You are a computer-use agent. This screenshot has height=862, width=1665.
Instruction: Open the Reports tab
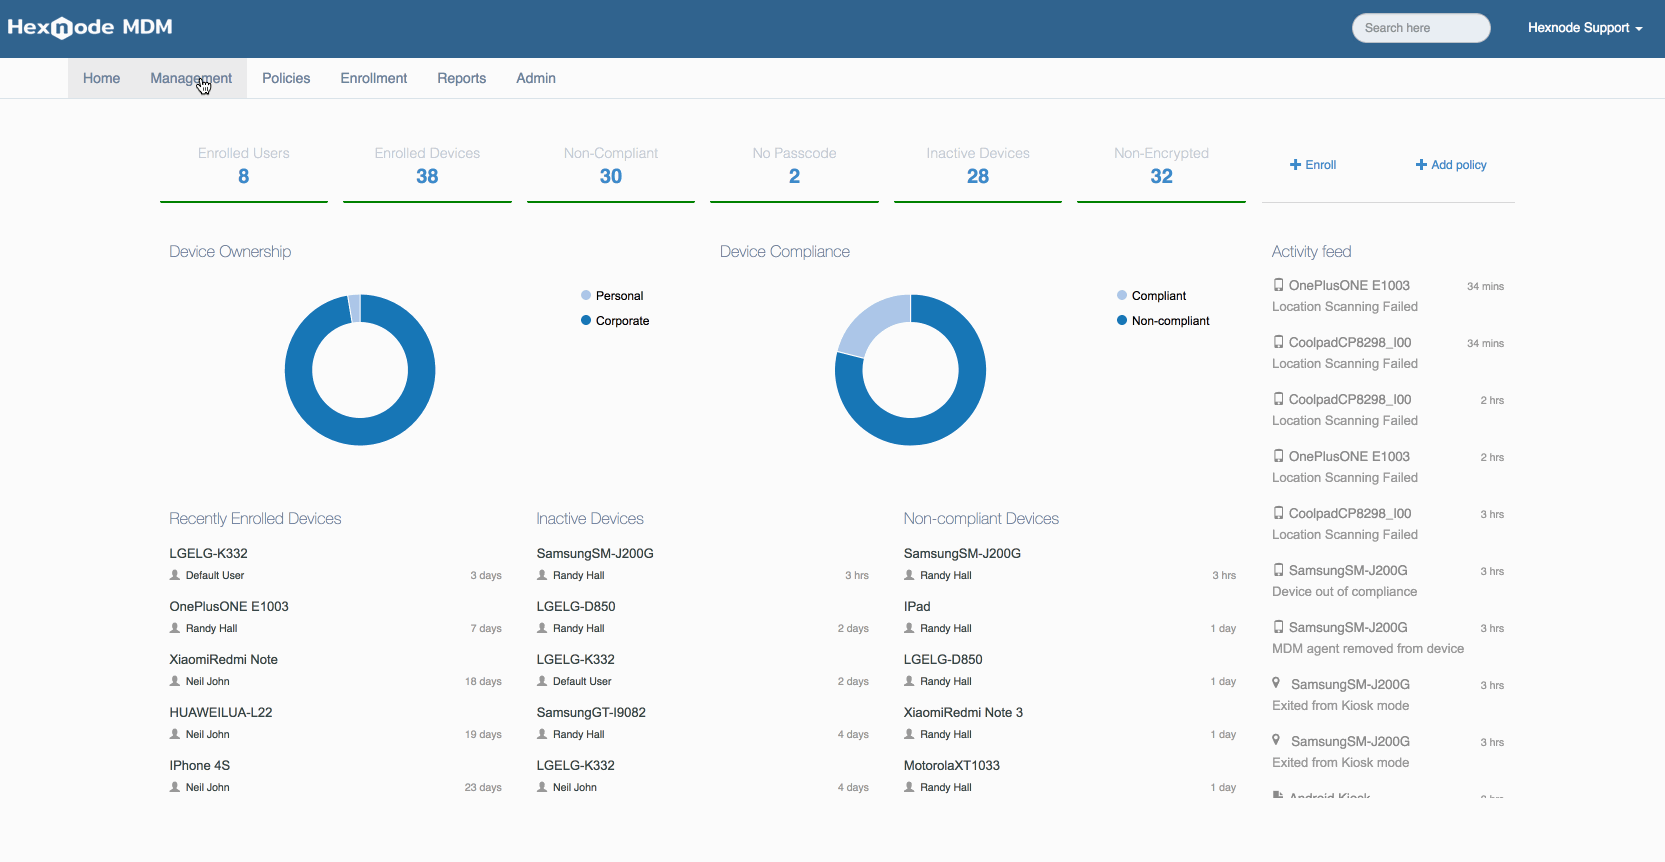461,78
